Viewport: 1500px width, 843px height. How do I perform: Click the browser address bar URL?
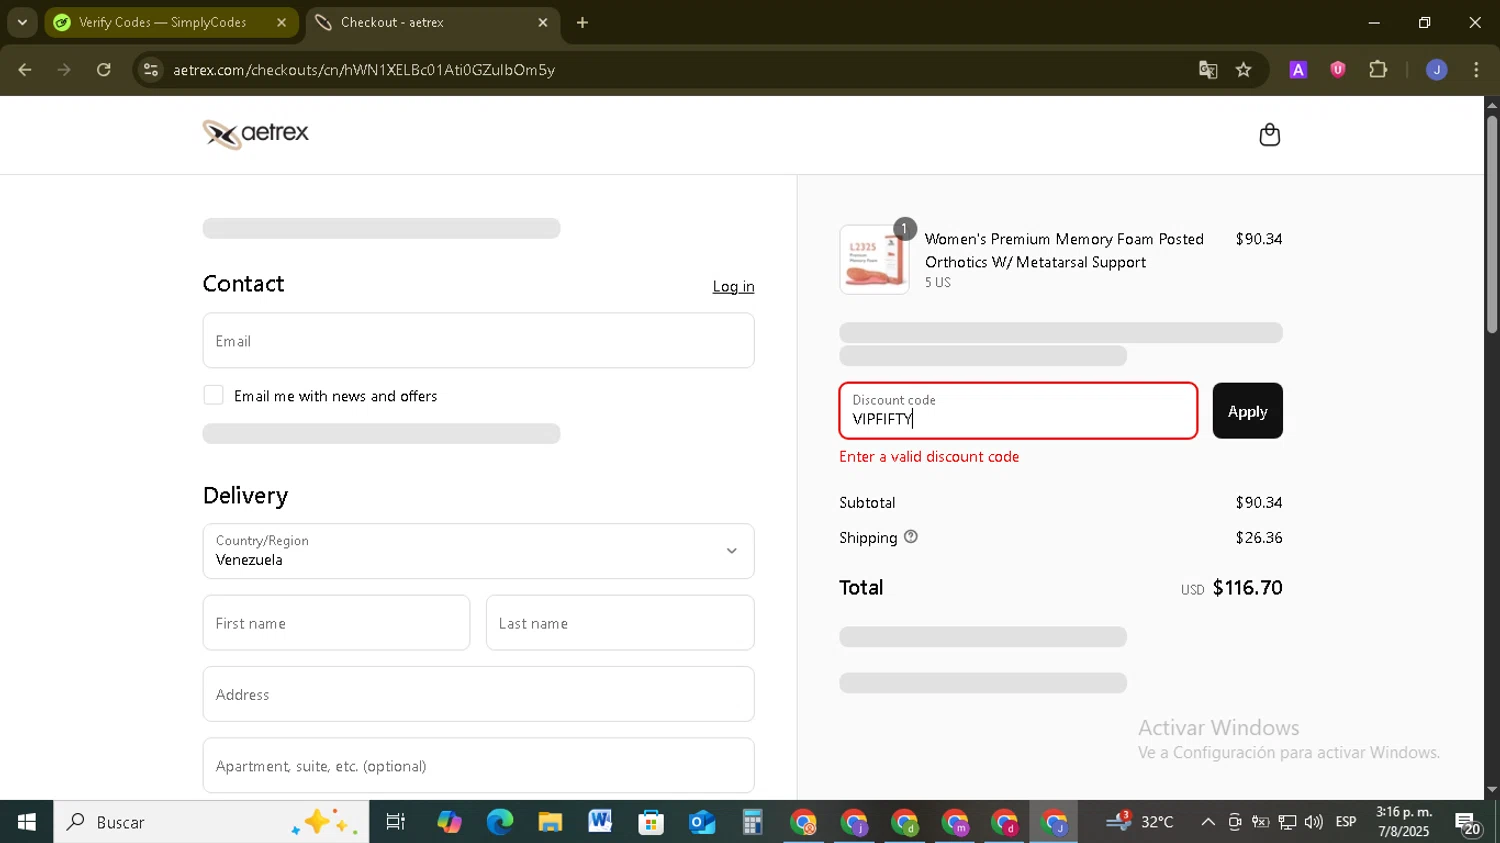364,70
